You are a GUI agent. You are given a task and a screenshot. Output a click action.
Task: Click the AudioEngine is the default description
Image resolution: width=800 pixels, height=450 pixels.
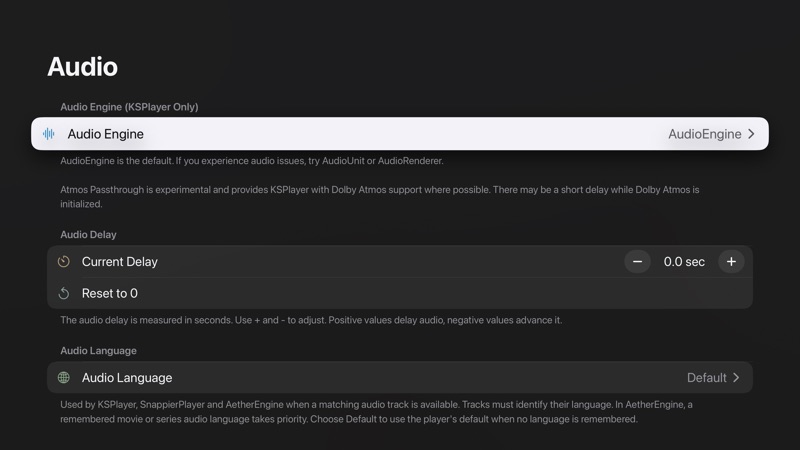pos(252,161)
